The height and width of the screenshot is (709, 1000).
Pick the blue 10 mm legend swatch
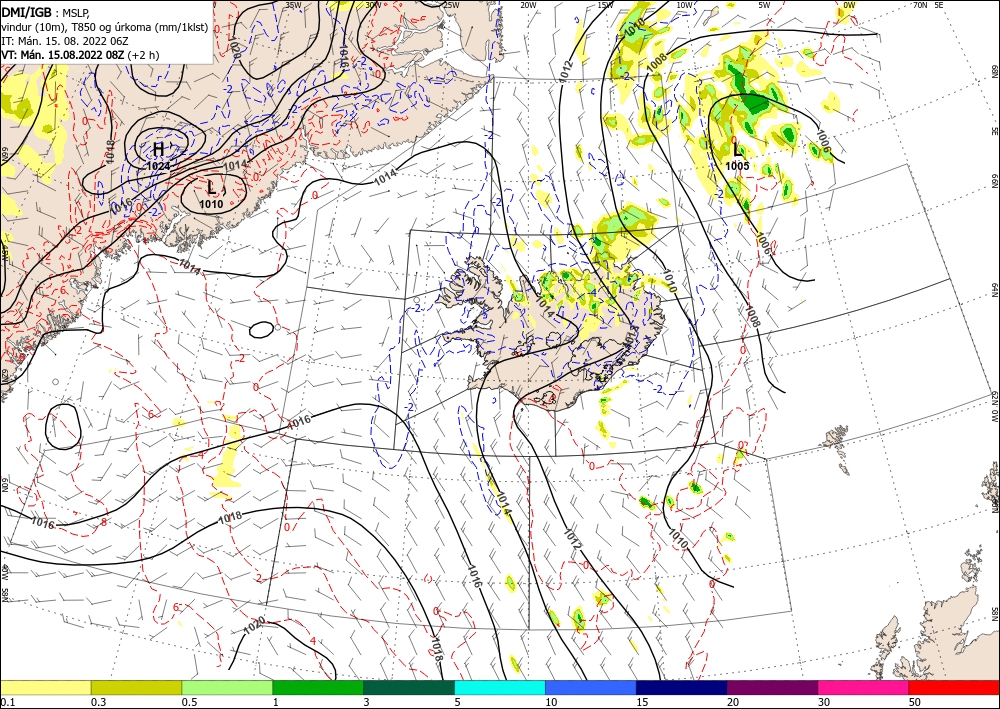click(591, 687)
